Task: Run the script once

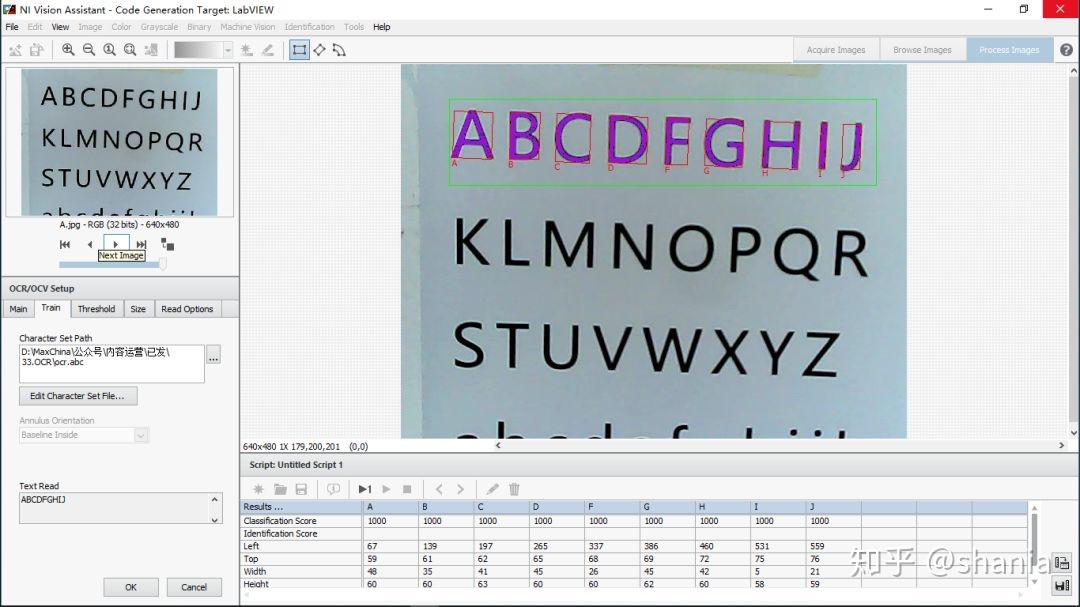Action: click(364, 489)
